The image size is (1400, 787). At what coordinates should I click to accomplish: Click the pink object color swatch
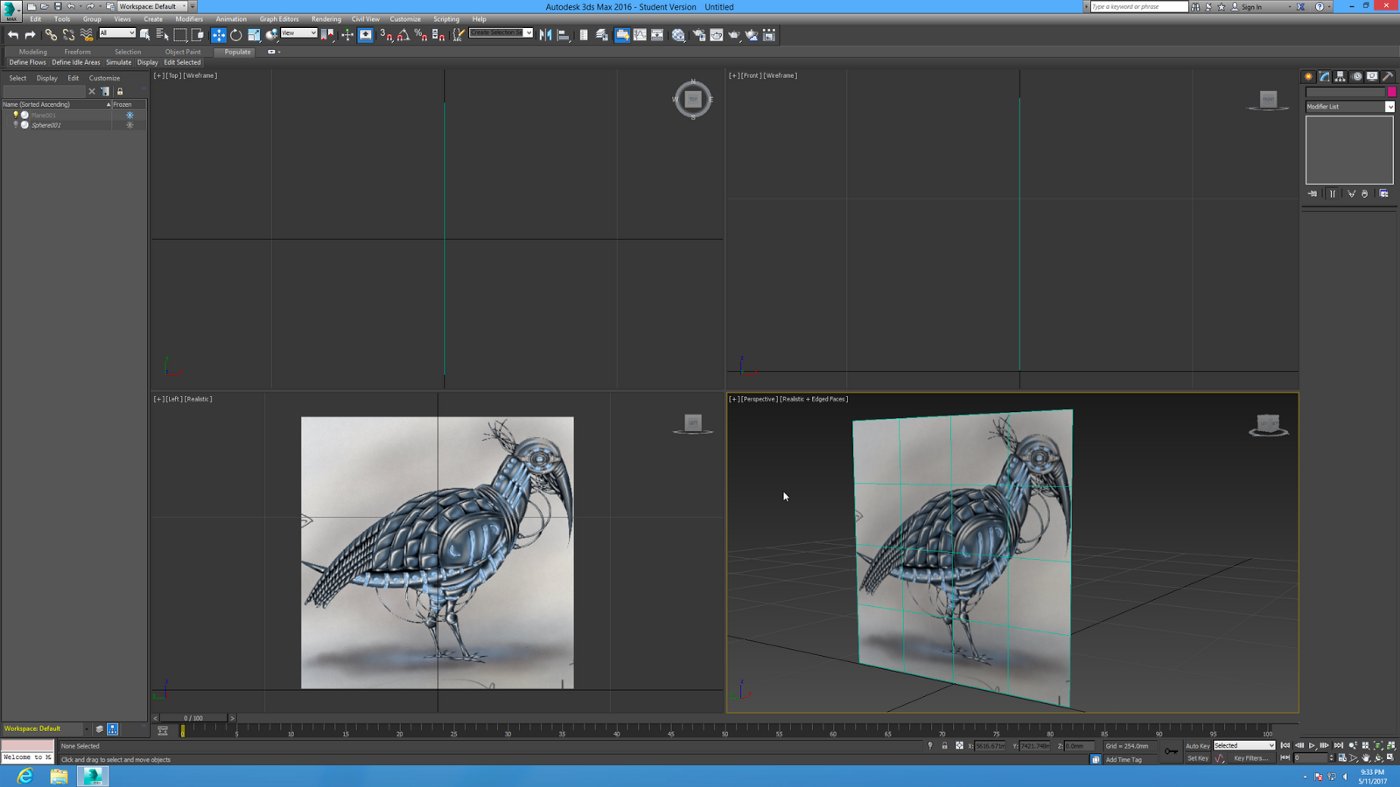tap(1391, 92)
